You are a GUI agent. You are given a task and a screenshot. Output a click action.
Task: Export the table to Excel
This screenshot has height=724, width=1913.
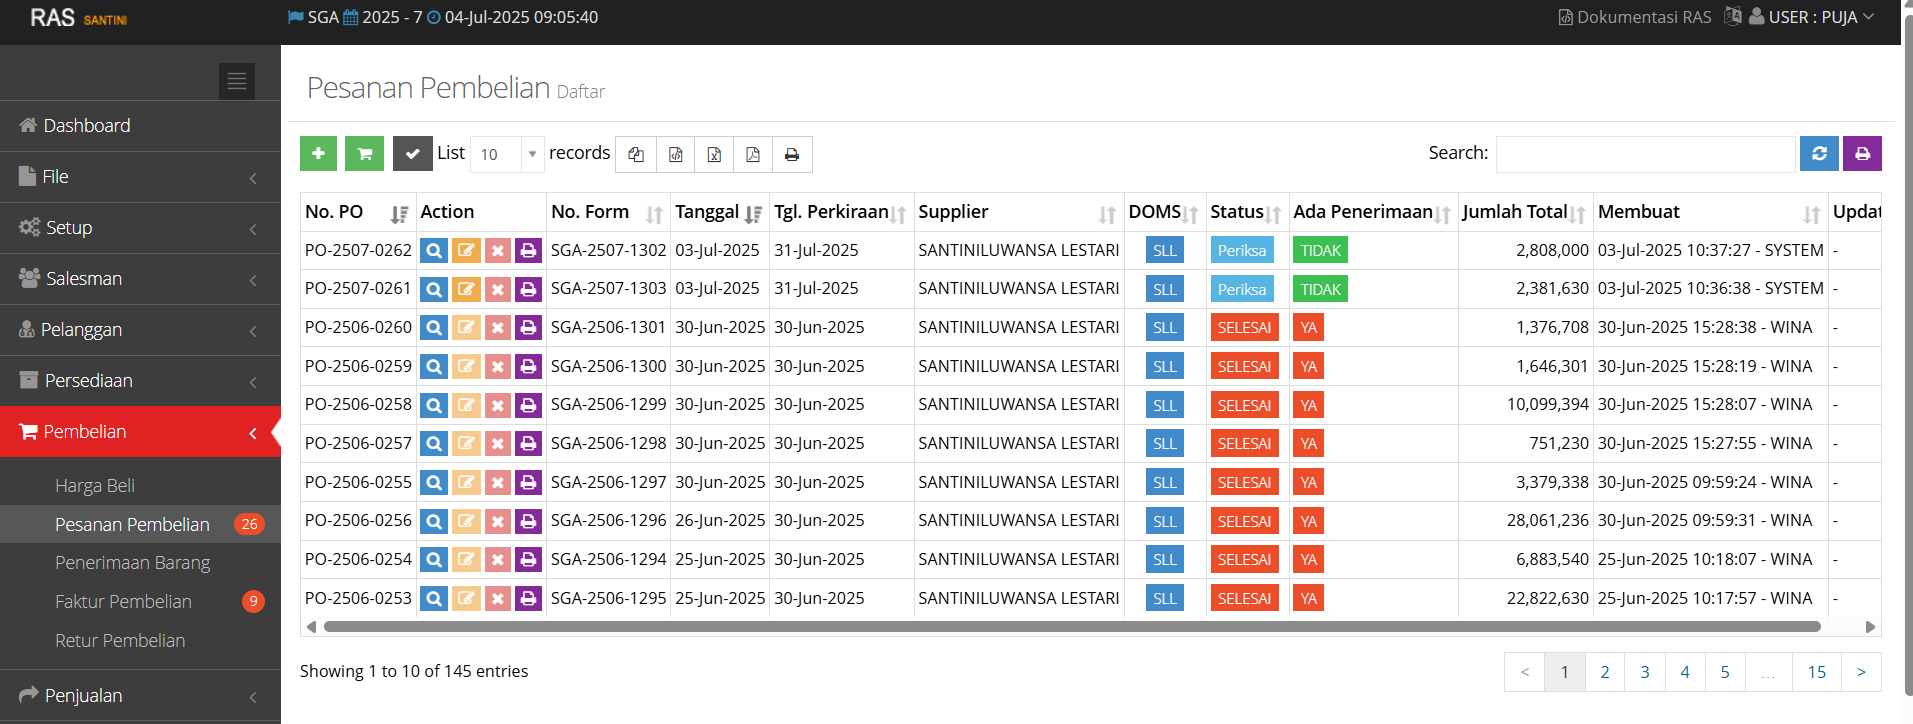pos(714,155)
